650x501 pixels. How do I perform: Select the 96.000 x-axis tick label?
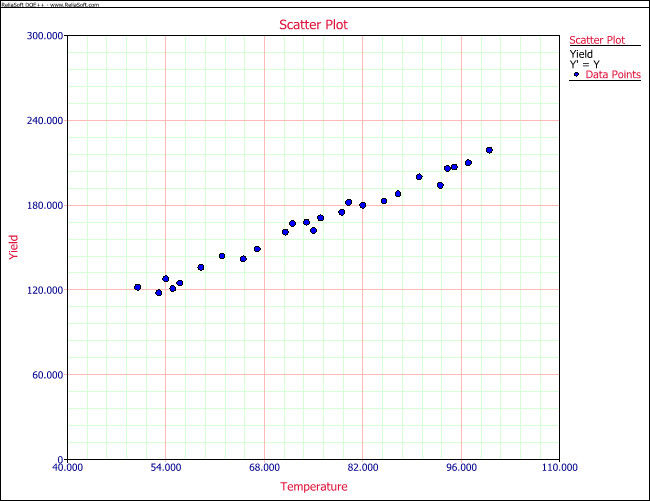coord(461,467)
